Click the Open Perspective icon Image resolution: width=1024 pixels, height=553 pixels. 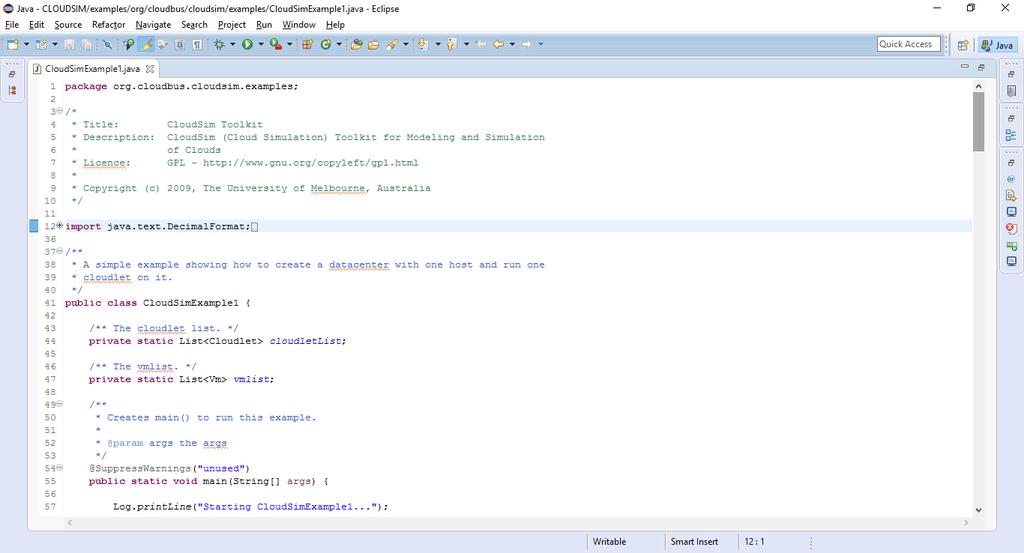963,45
